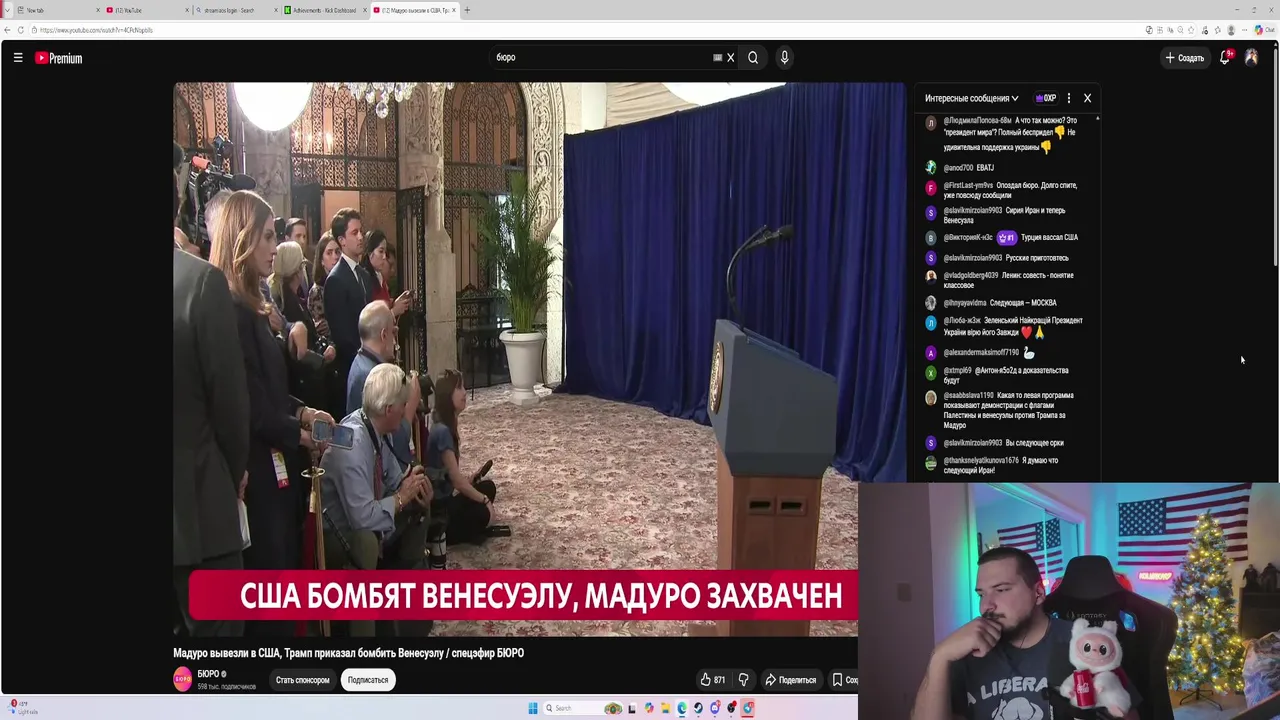
Task: Open the live chat three-dot options menu
Action: pos(1068,98)
